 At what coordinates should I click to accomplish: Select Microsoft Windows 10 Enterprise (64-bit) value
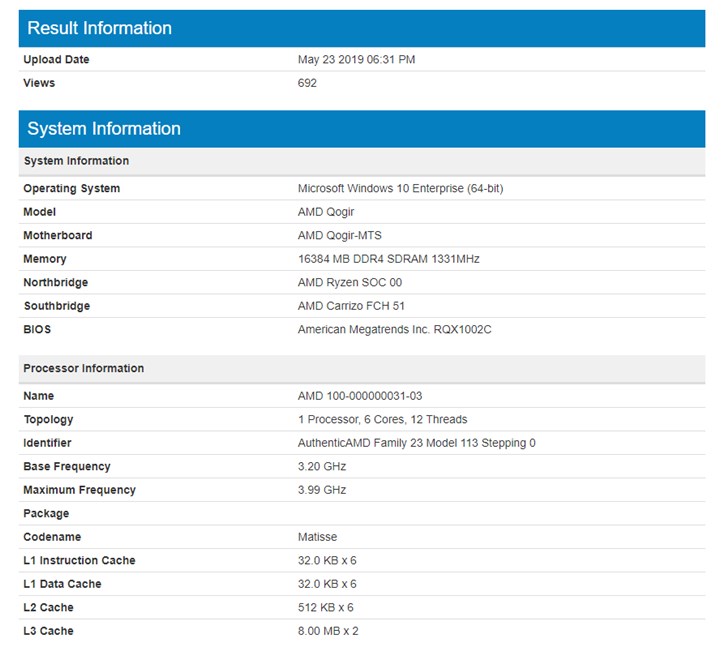[400, 188]
